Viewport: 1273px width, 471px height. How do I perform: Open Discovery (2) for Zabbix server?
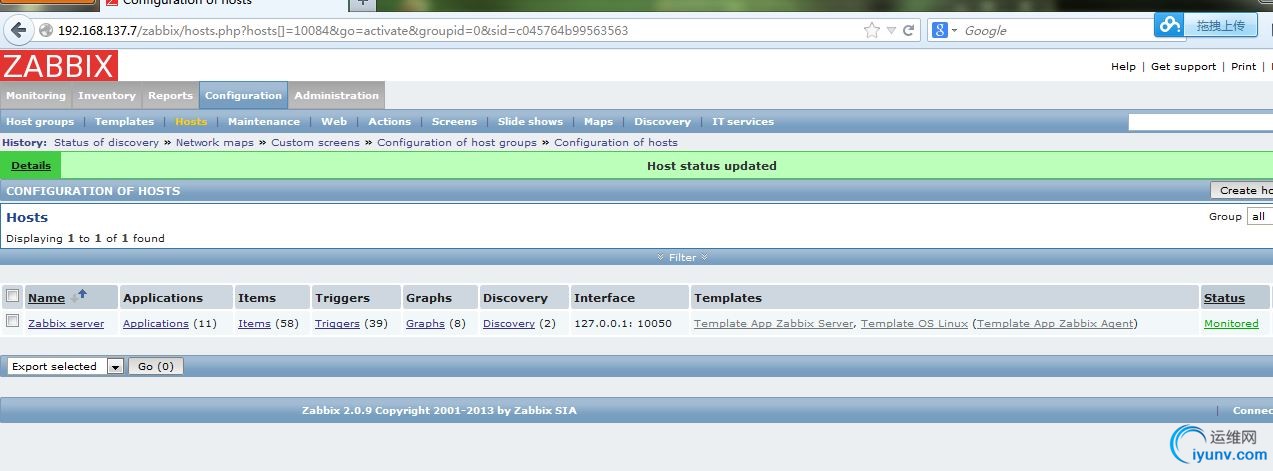click(x=509, y=324)
